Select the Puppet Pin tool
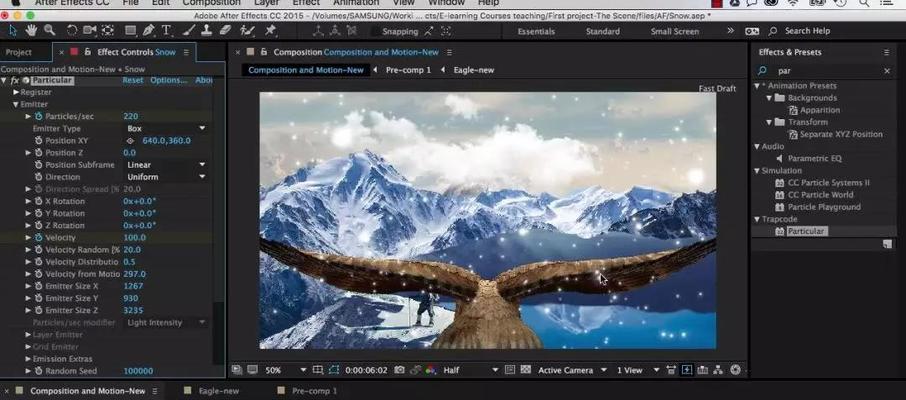The width and height of the screenshot is (906, 400). [270, 31]
